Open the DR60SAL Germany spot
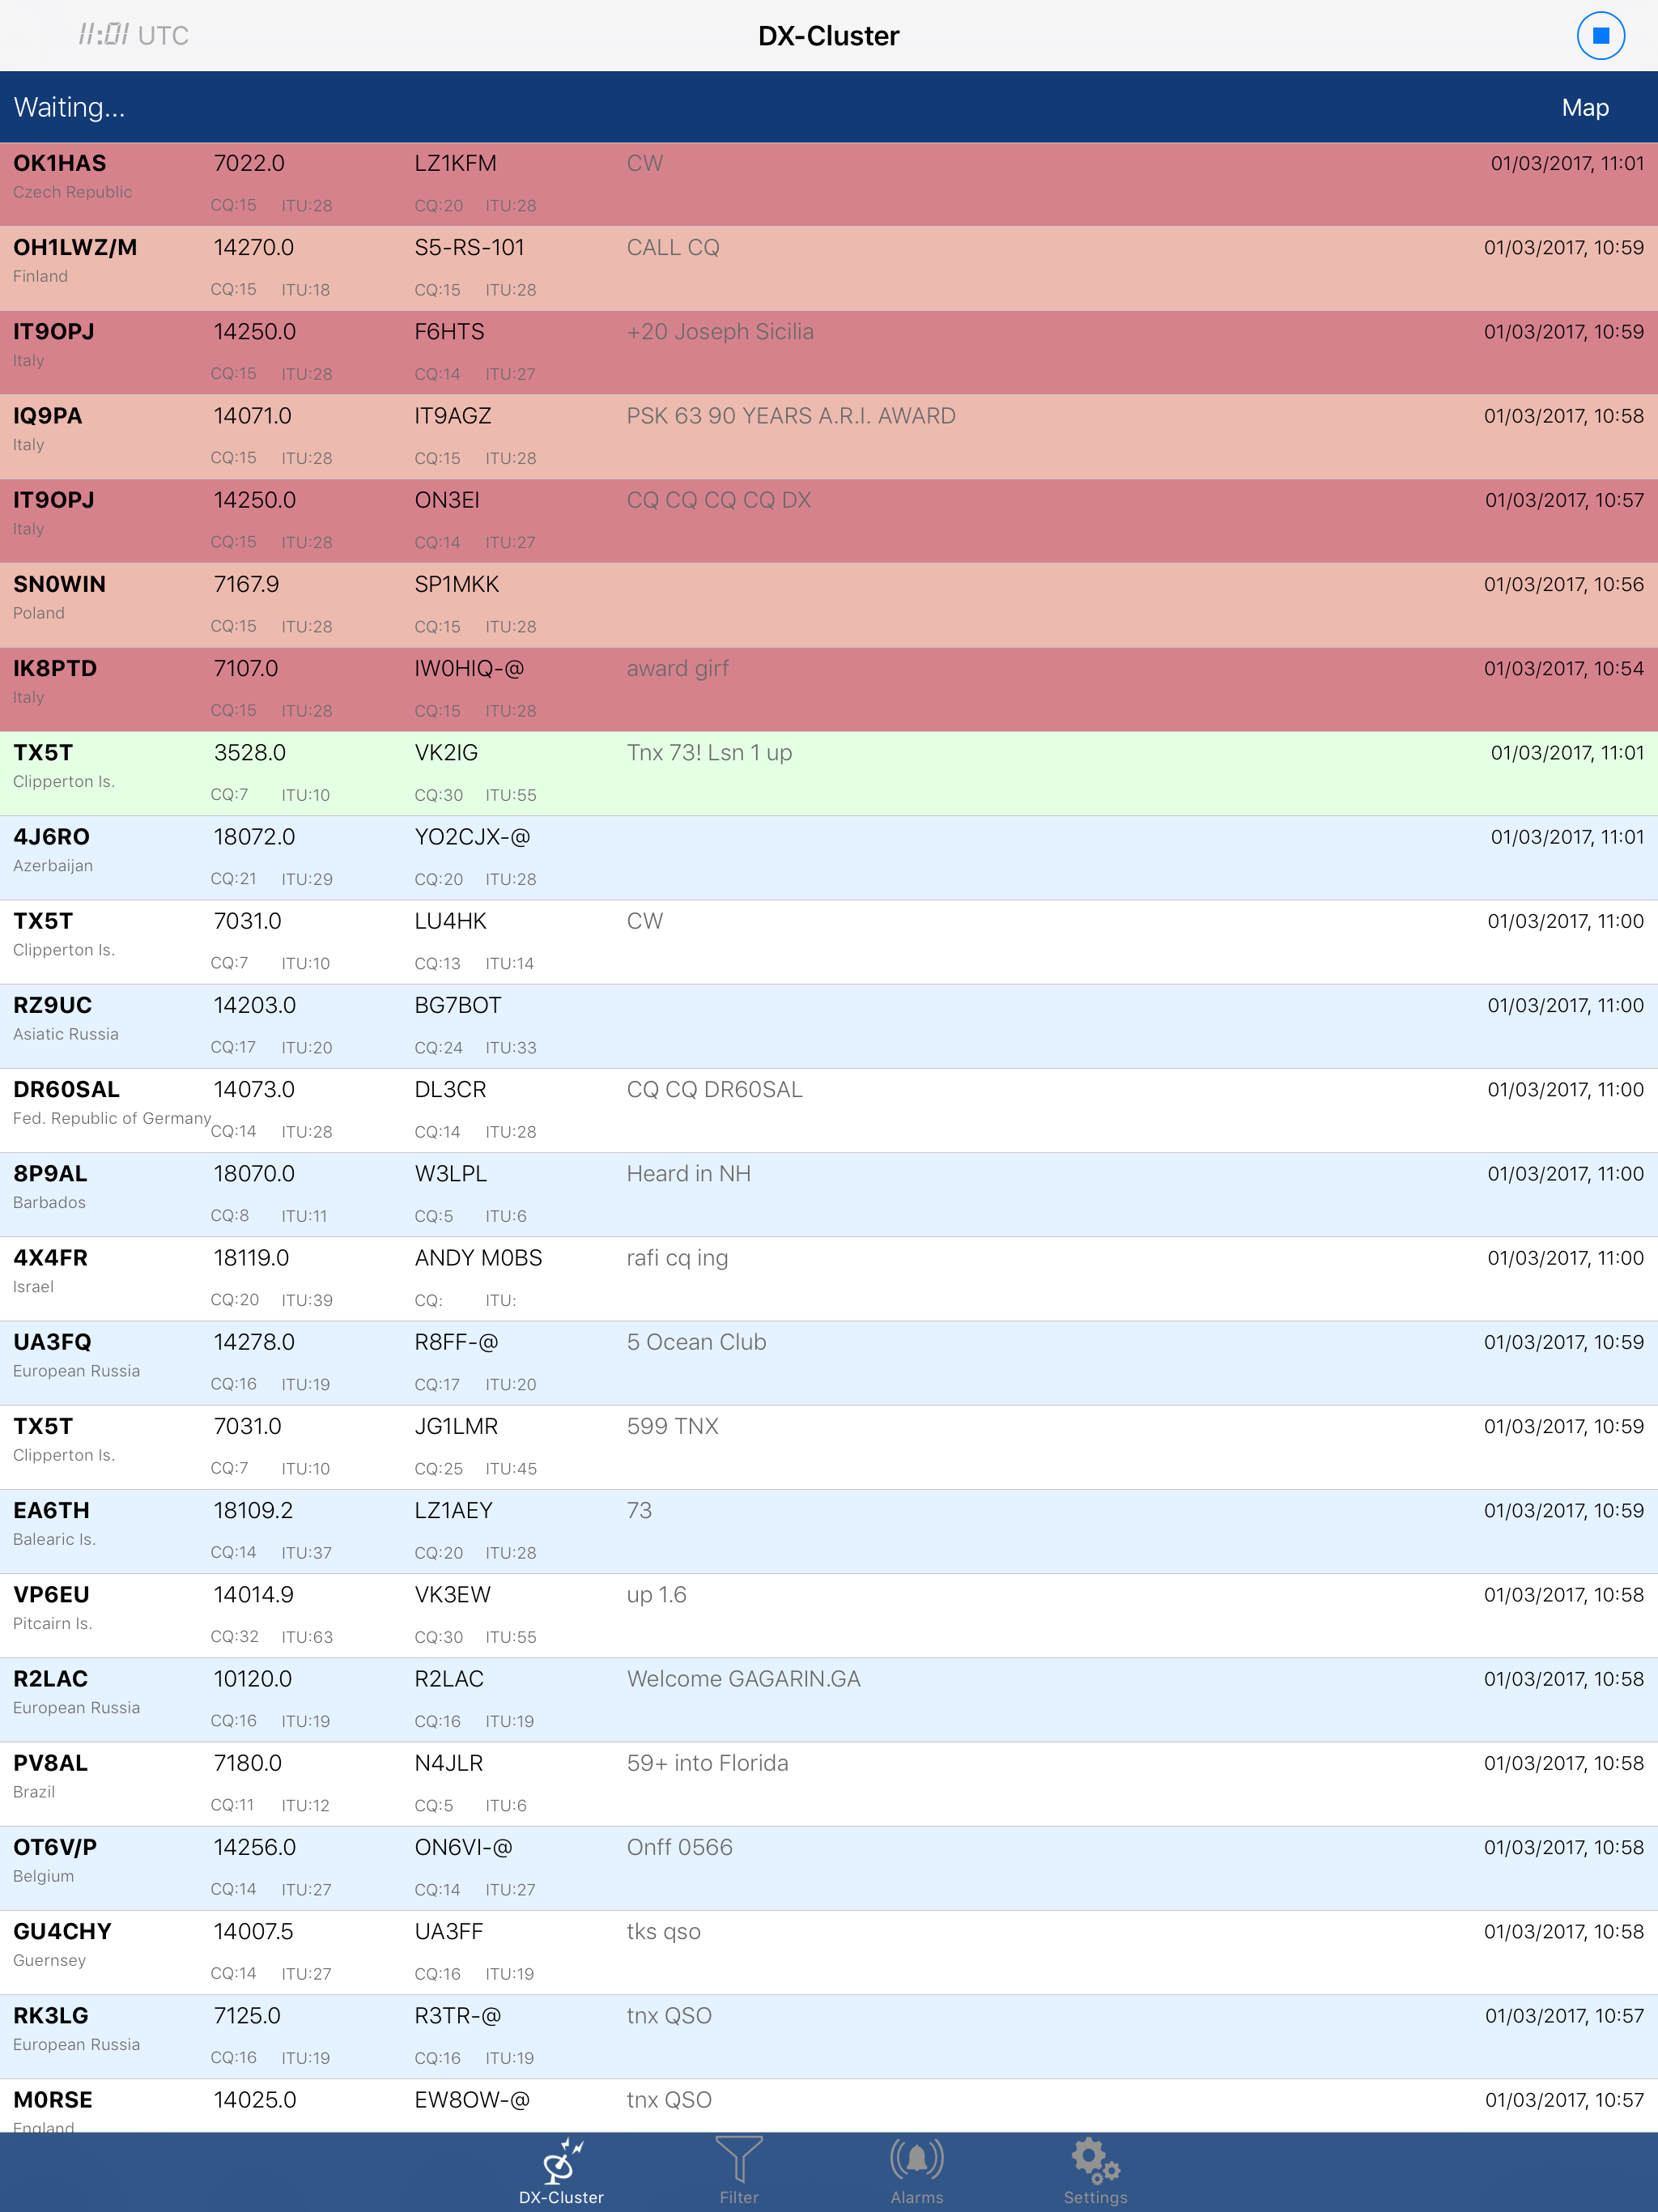1658x2212 pixels. (829, 1109)
